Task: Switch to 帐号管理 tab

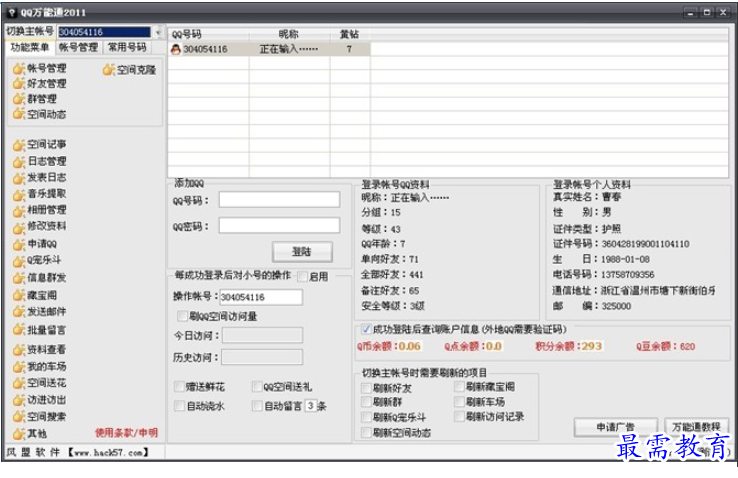Action: pyautogui.click(x=79, y=47)
